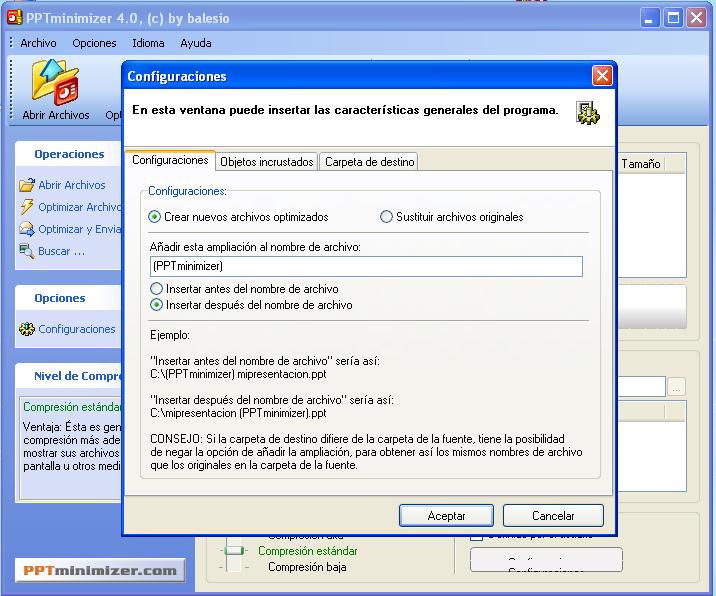This screenshot has width=716, height=596.
Task: Click the Optimizar y Enviar sidebar link
Action: click(x=80, y=229)
